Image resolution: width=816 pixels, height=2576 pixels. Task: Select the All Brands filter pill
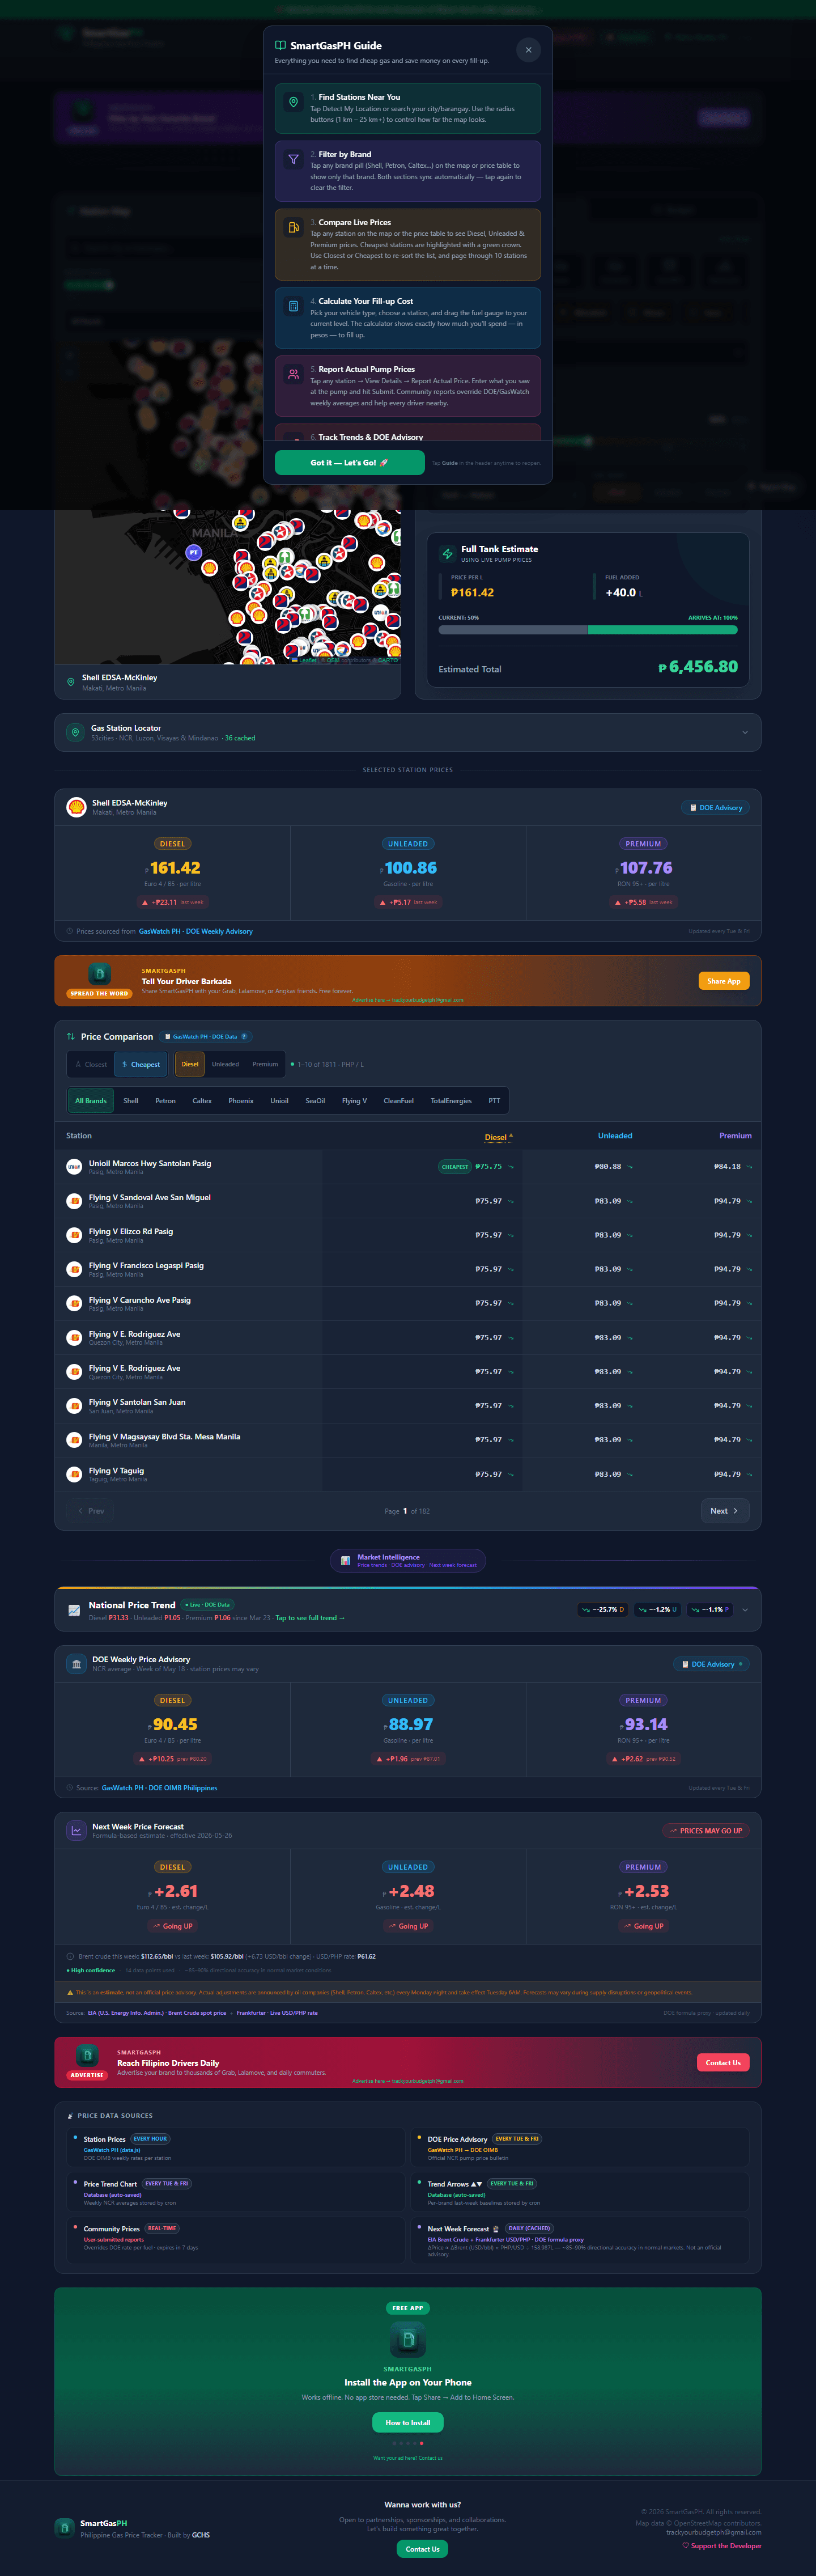91,1101
